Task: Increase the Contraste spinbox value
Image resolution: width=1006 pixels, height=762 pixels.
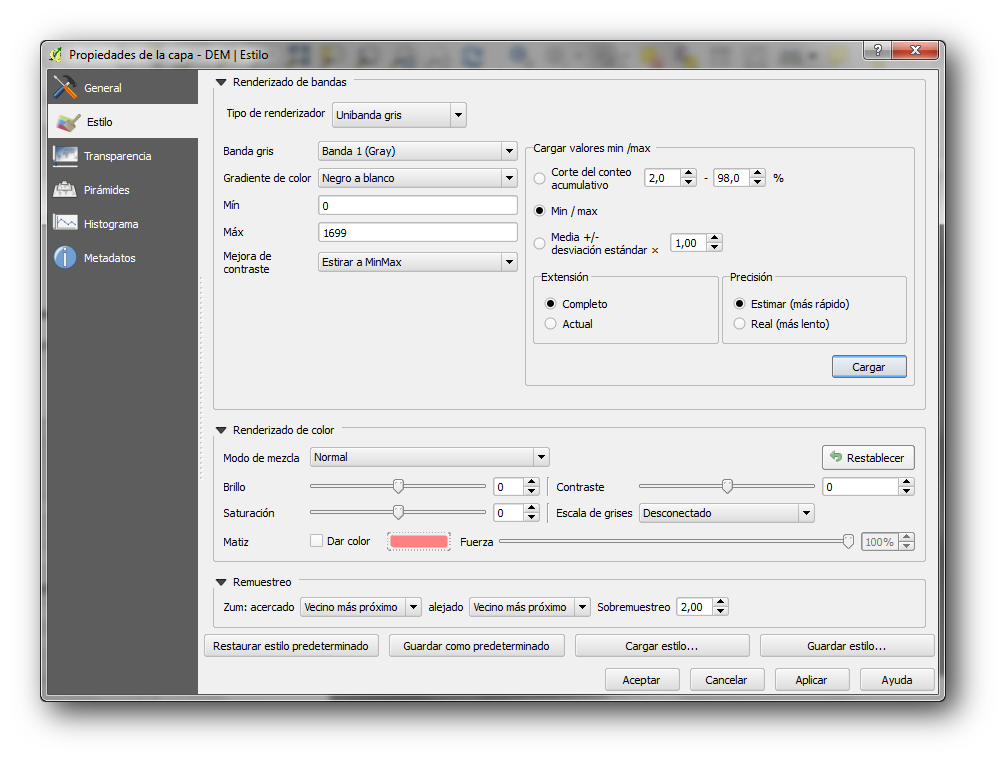Action: point(906,482)
